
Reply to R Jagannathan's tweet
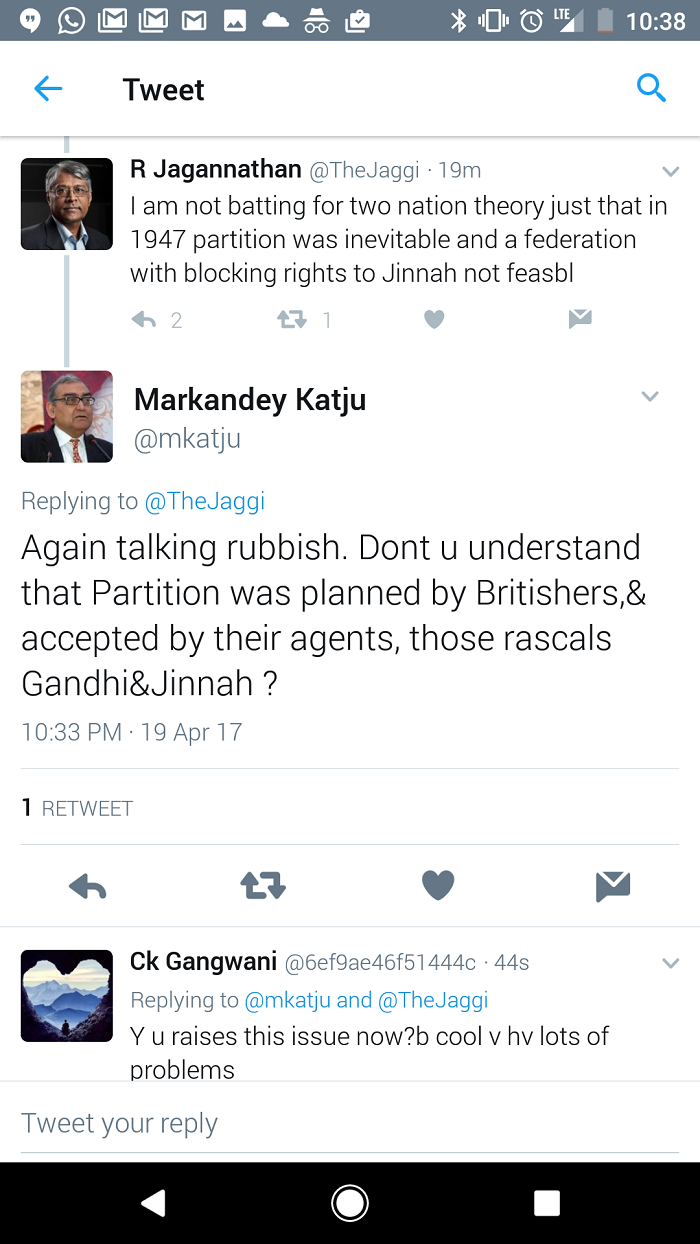(145, 320)
